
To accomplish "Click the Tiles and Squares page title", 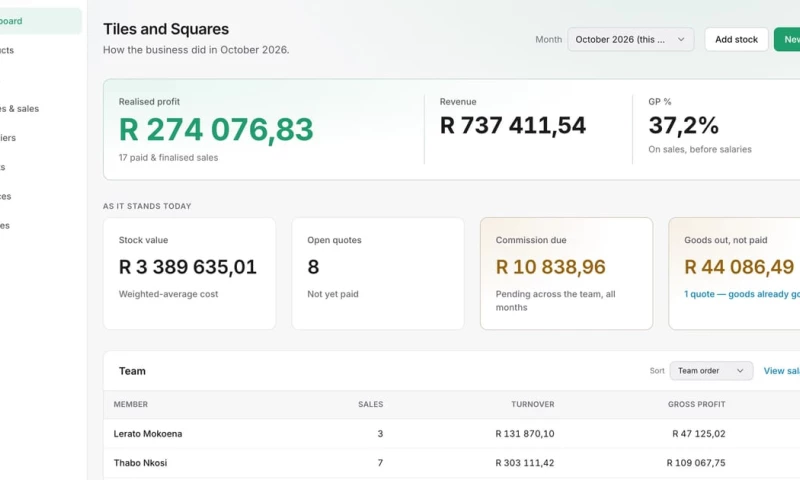I will tap(166, 29).
